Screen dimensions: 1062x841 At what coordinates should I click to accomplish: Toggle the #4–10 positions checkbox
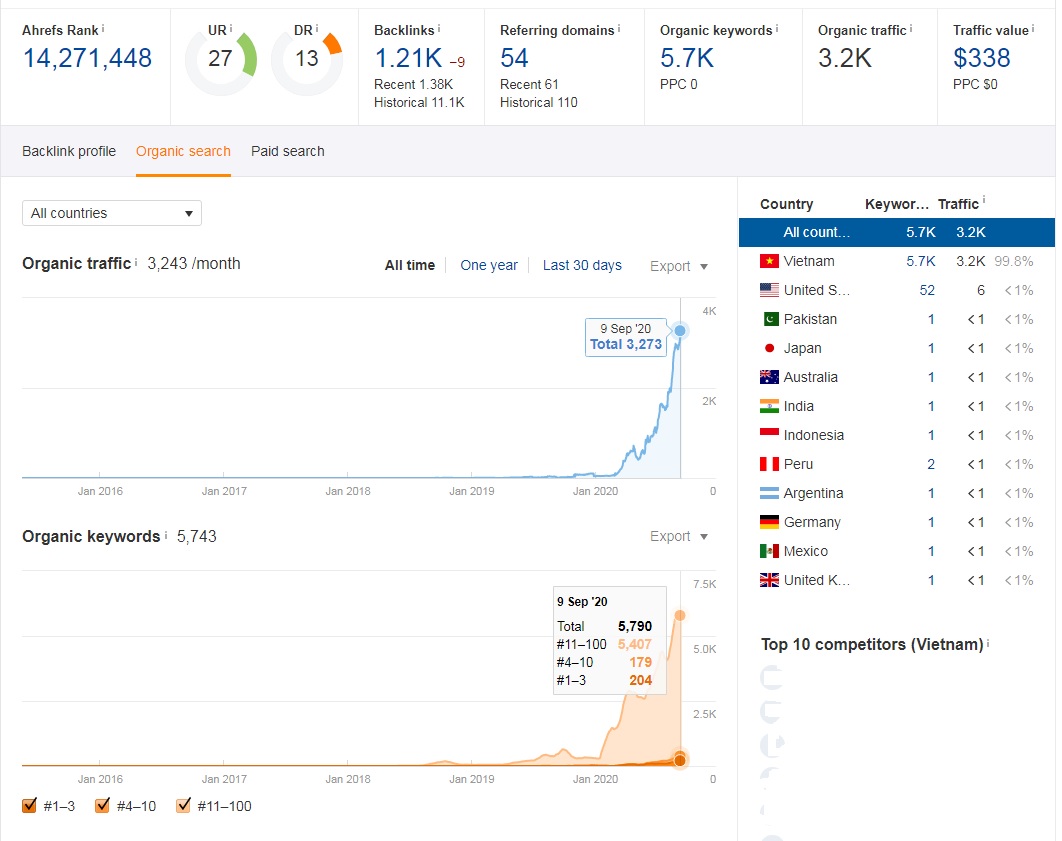tap(102, 805)
